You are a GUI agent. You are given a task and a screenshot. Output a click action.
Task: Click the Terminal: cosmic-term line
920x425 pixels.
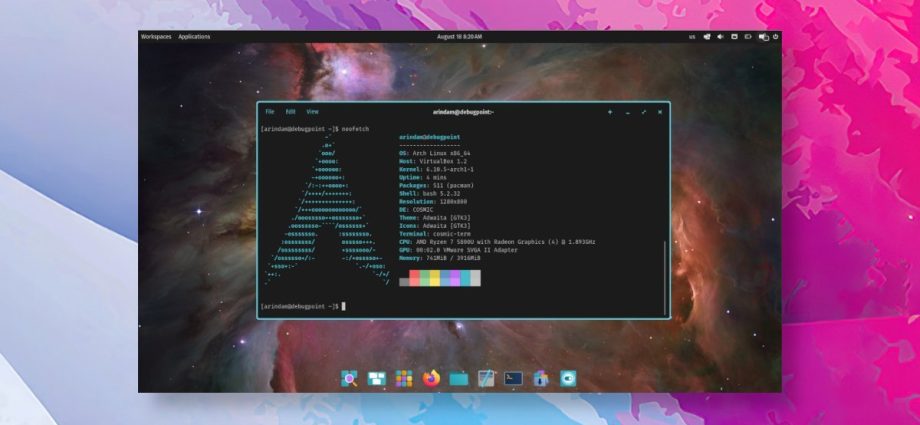coord(435,234)
